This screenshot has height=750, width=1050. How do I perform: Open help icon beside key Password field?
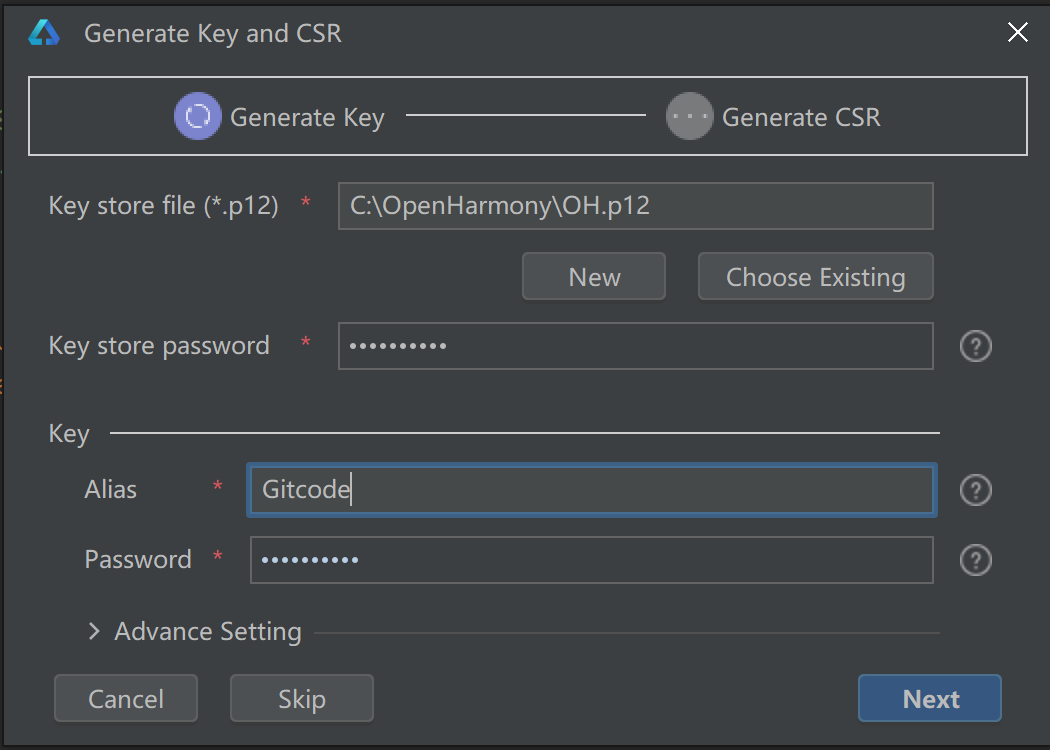point(975,560)
